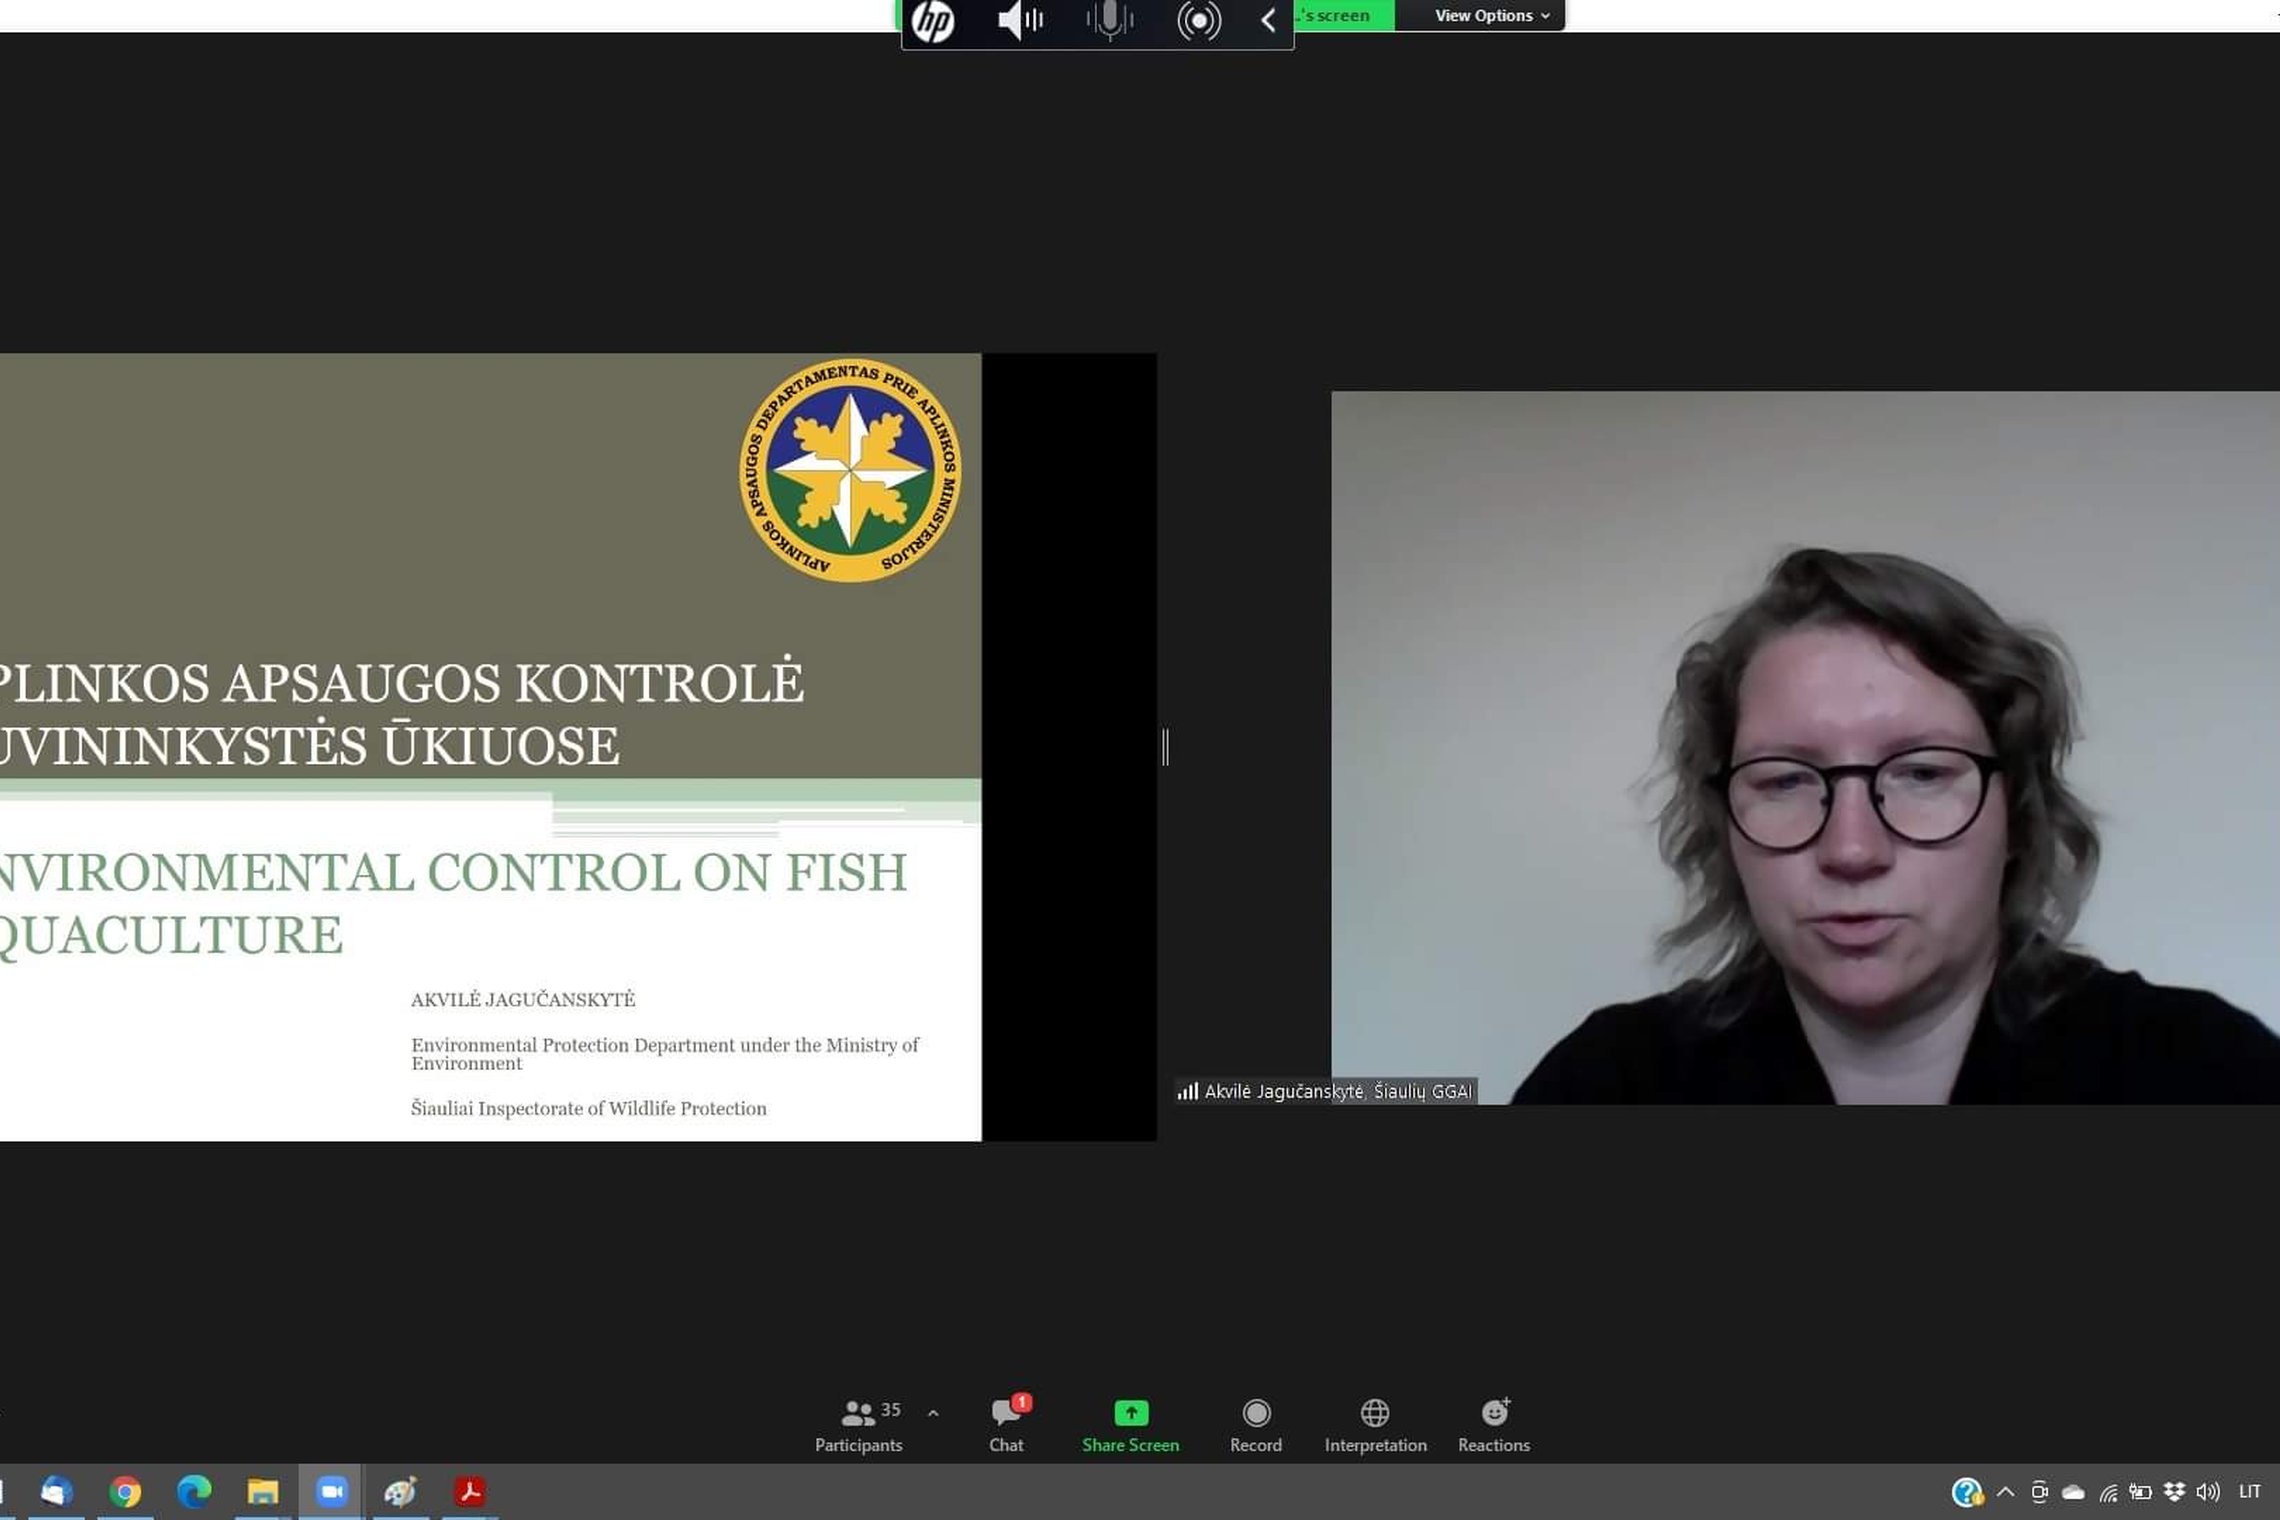Viewport: 2280px width, 1520px height.
Task: Click the battery status tray icon
Action: pyautogui.click(x=2140, y=1492)
